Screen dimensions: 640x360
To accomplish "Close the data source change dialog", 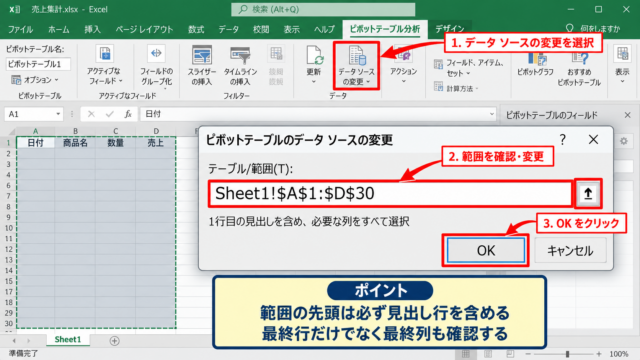I will (593, 140).
